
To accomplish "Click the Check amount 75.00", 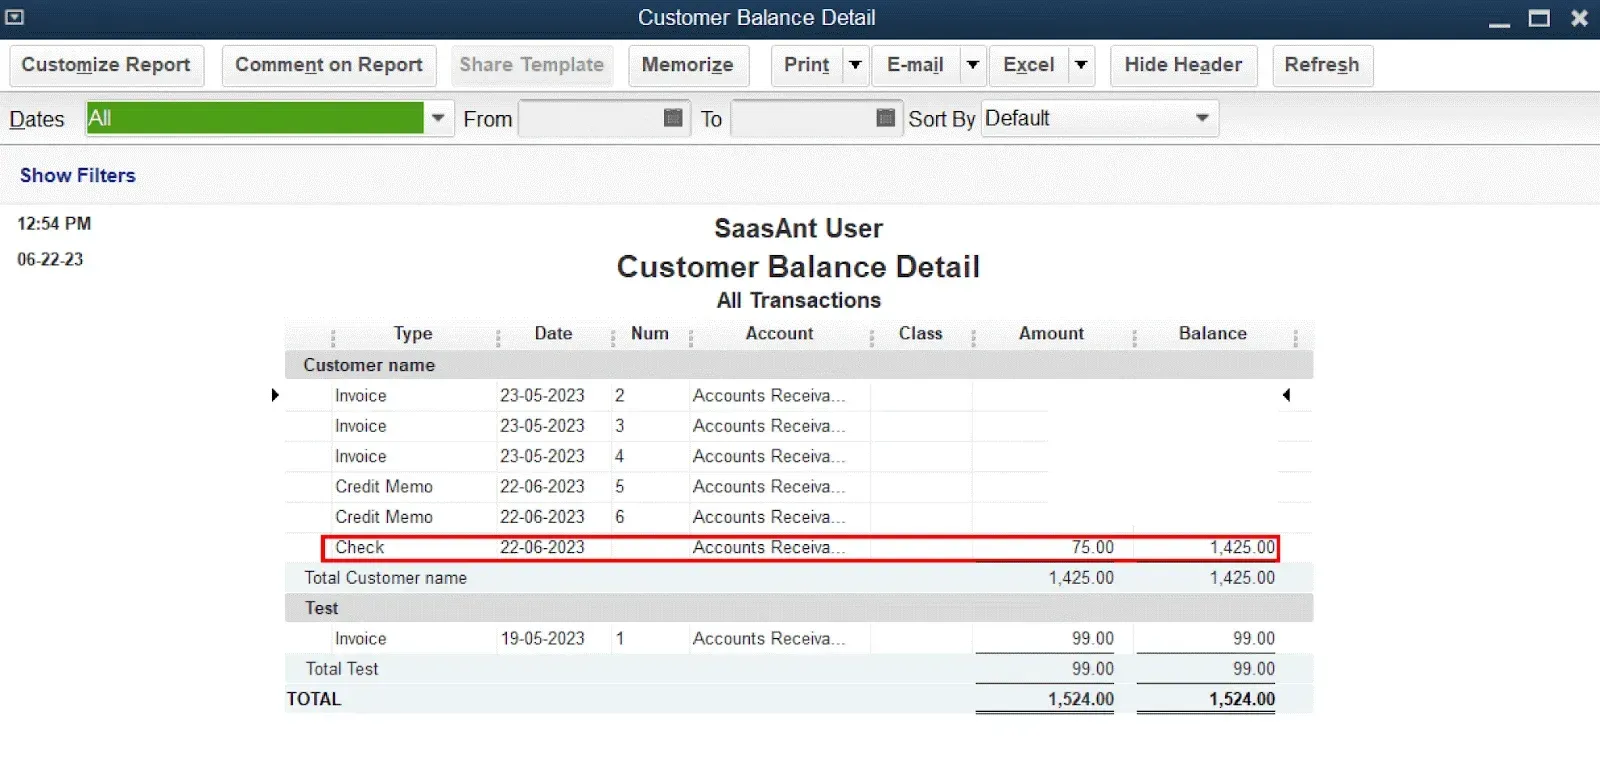I will (1092, 548).
